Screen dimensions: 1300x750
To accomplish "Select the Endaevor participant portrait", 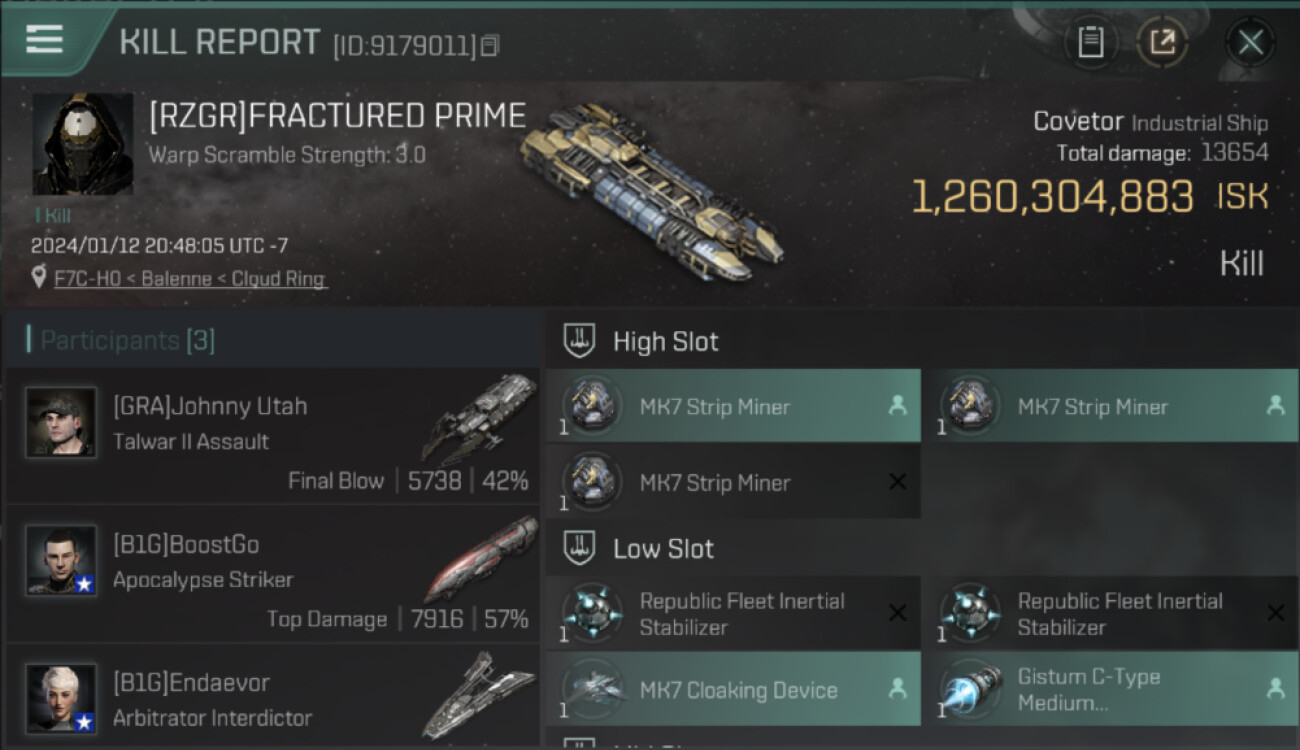I will pos(61,698).
